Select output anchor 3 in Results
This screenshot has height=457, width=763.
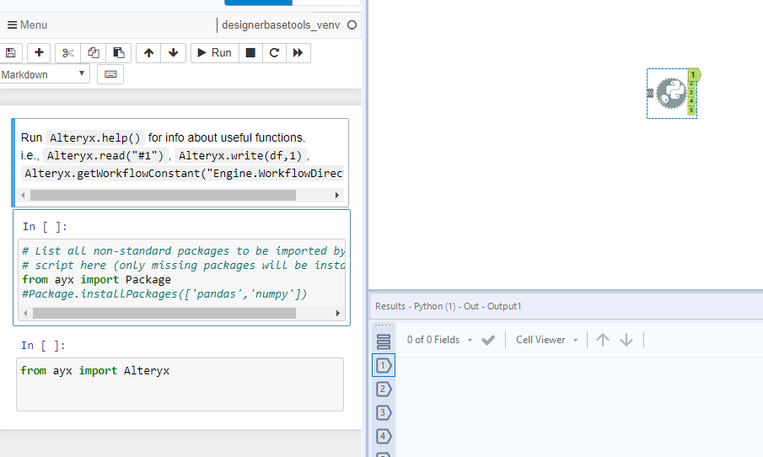pyautogui.click(x=383, y=413)
